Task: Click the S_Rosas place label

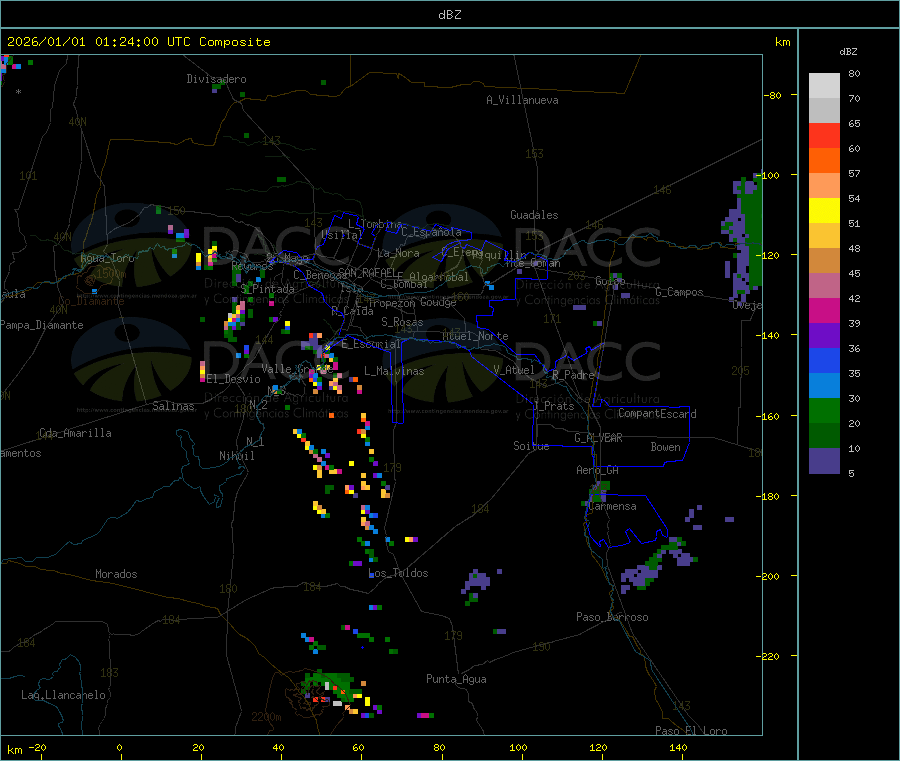Action: point(402,322)
